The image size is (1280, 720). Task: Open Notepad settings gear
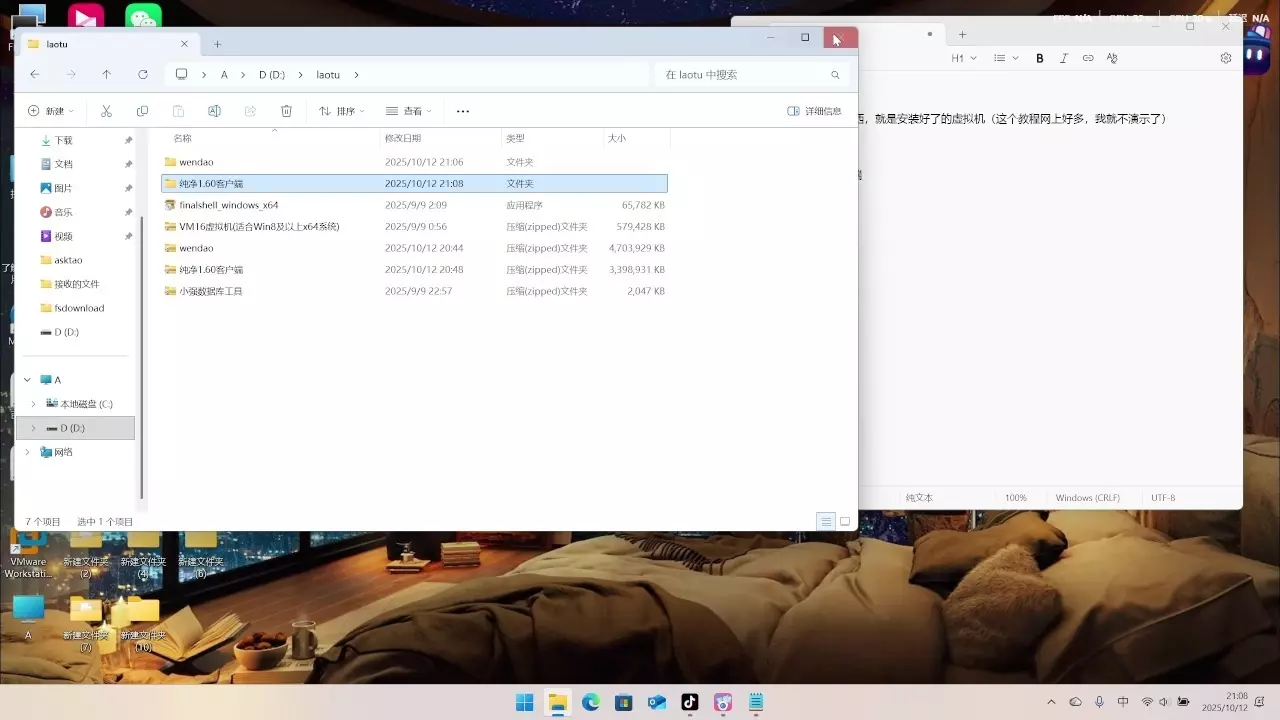coord(1226,58)
